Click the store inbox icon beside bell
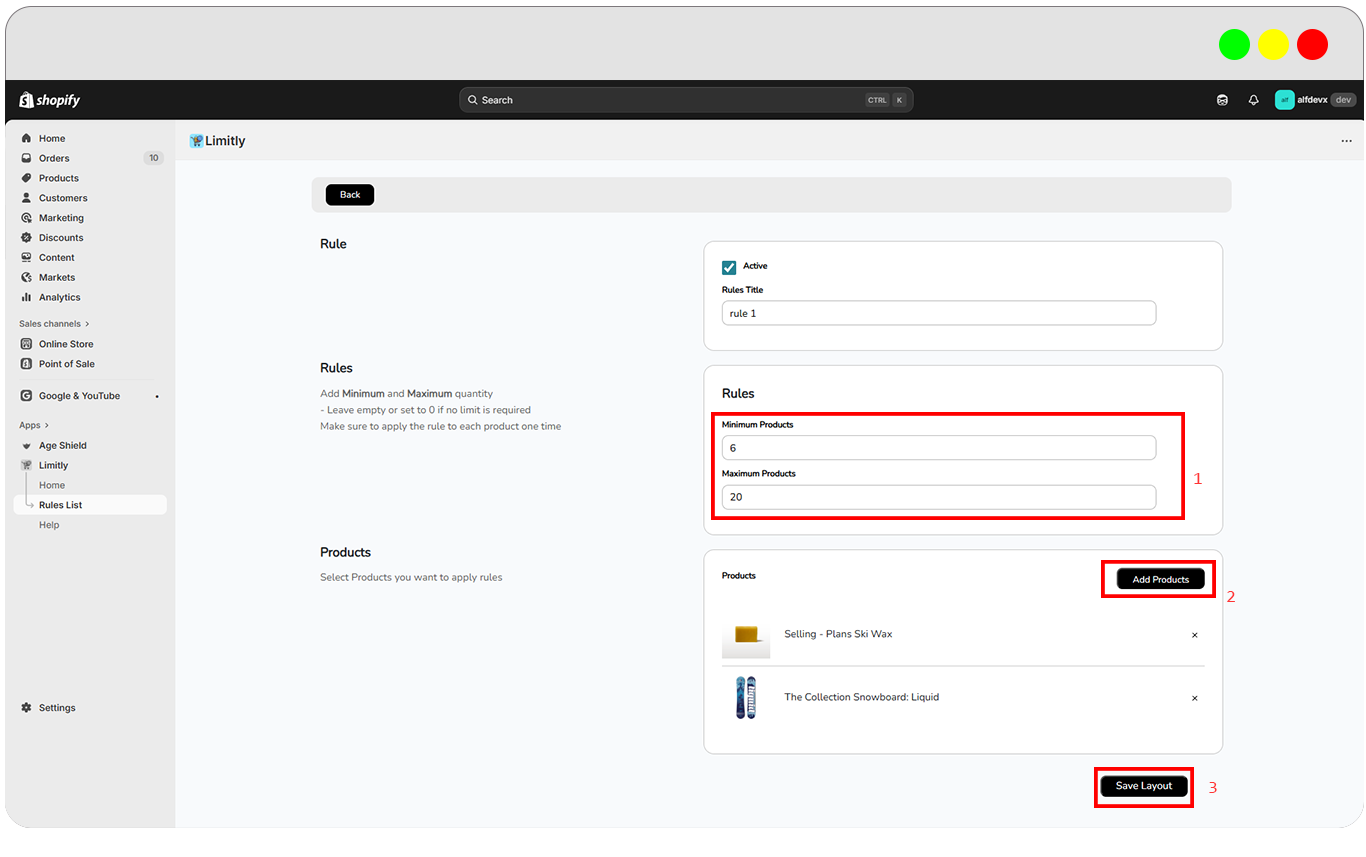The image size is (1366, 857). tap(1222, 100)
